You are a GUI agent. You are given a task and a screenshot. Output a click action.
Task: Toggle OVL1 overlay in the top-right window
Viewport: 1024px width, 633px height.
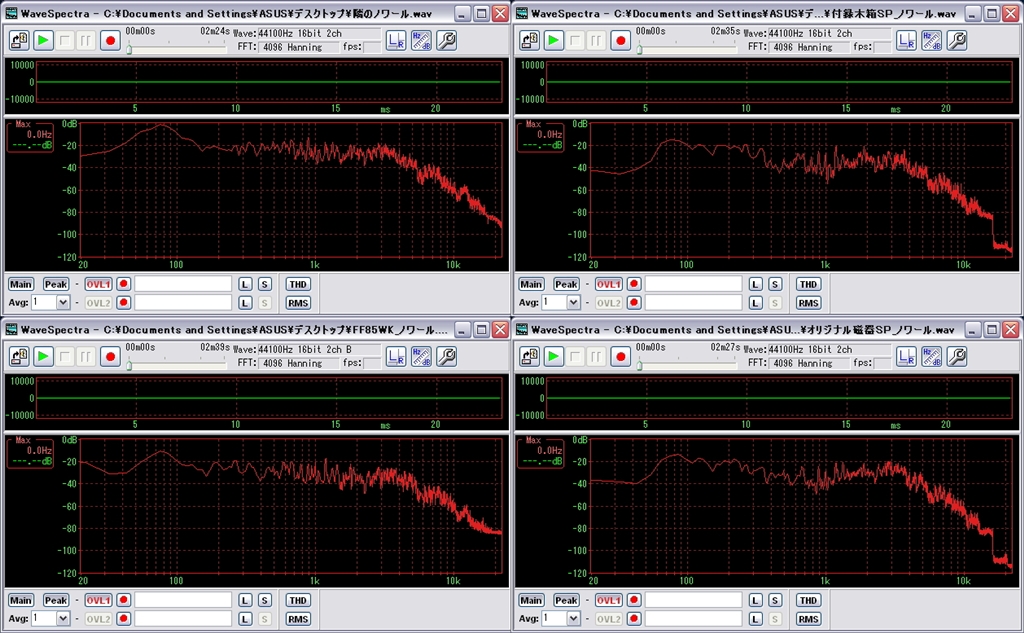pos(608,284)
